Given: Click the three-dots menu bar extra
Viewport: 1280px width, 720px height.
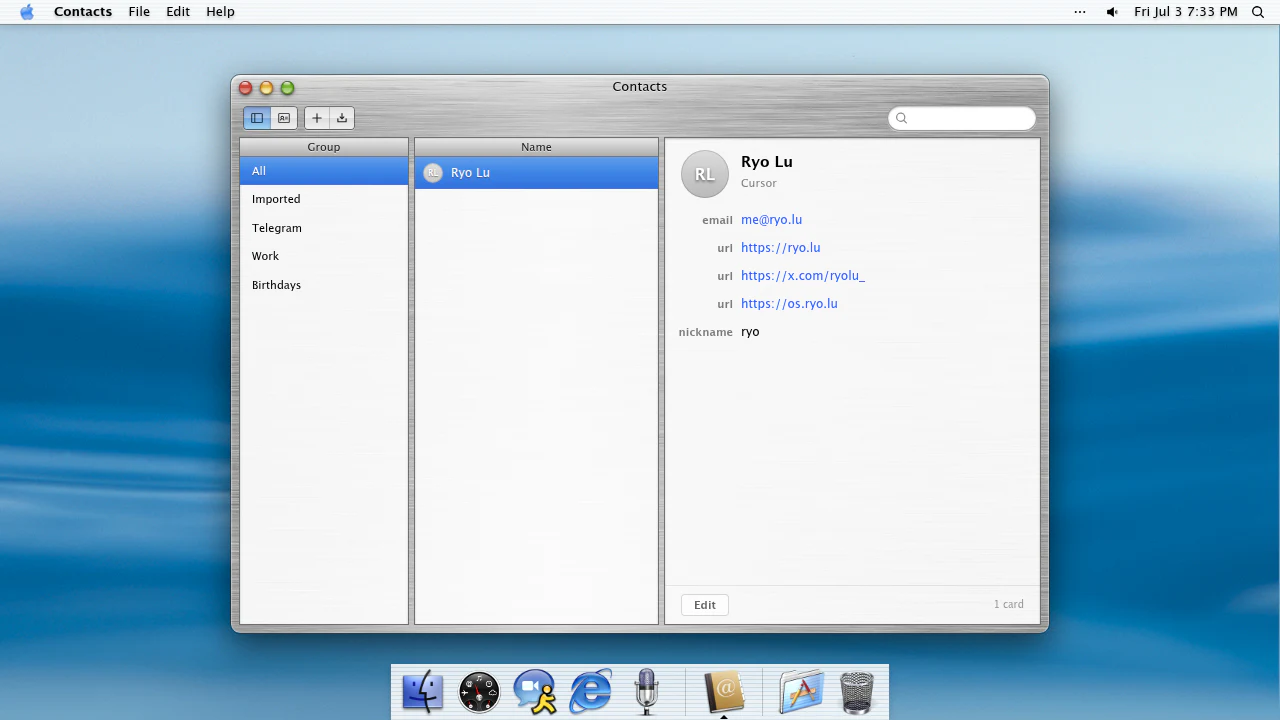Looking at the screenshot, I should pyautogui.click(x=1080, y=12).
